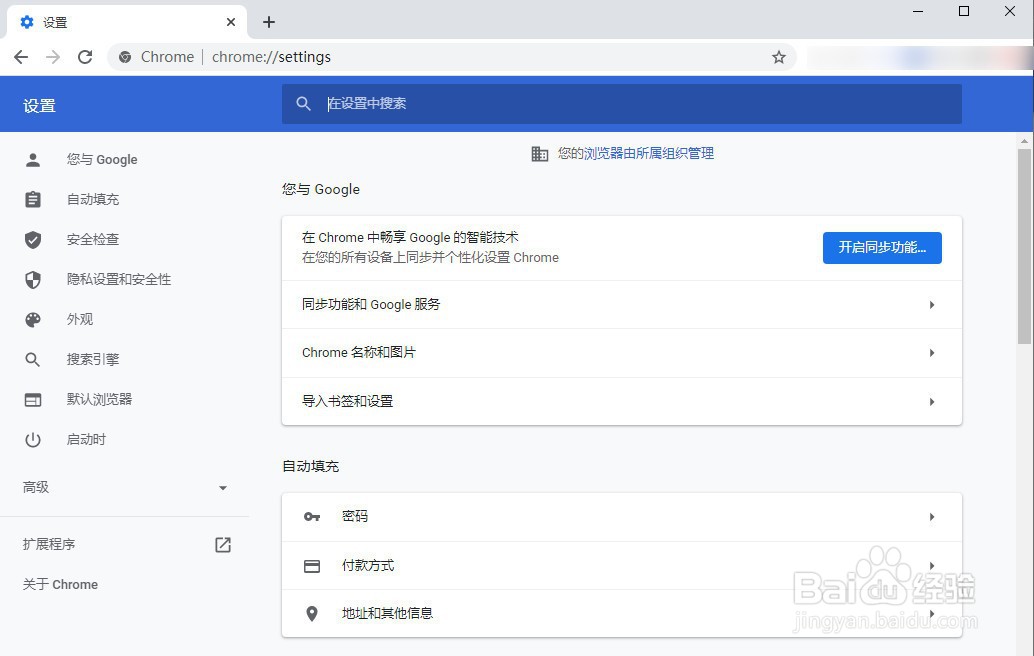Click the browser back arrow
Viewport: 1034px width, 656px height.
(x=21, y=57)
